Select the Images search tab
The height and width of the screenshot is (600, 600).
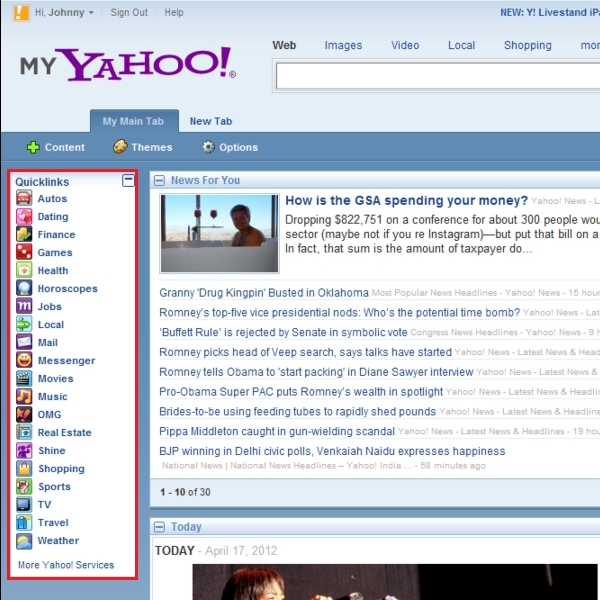(343, 45)
